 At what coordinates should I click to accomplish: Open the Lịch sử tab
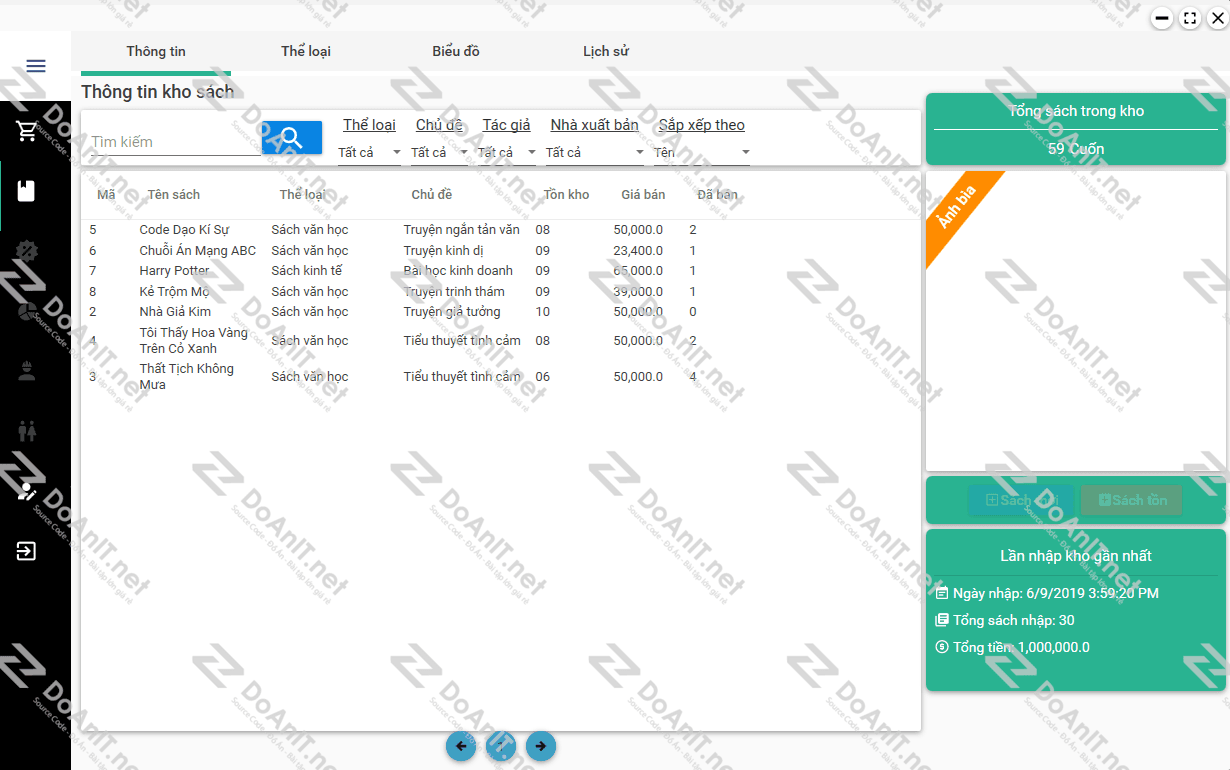pyautogui.click(x=606, y=51)
